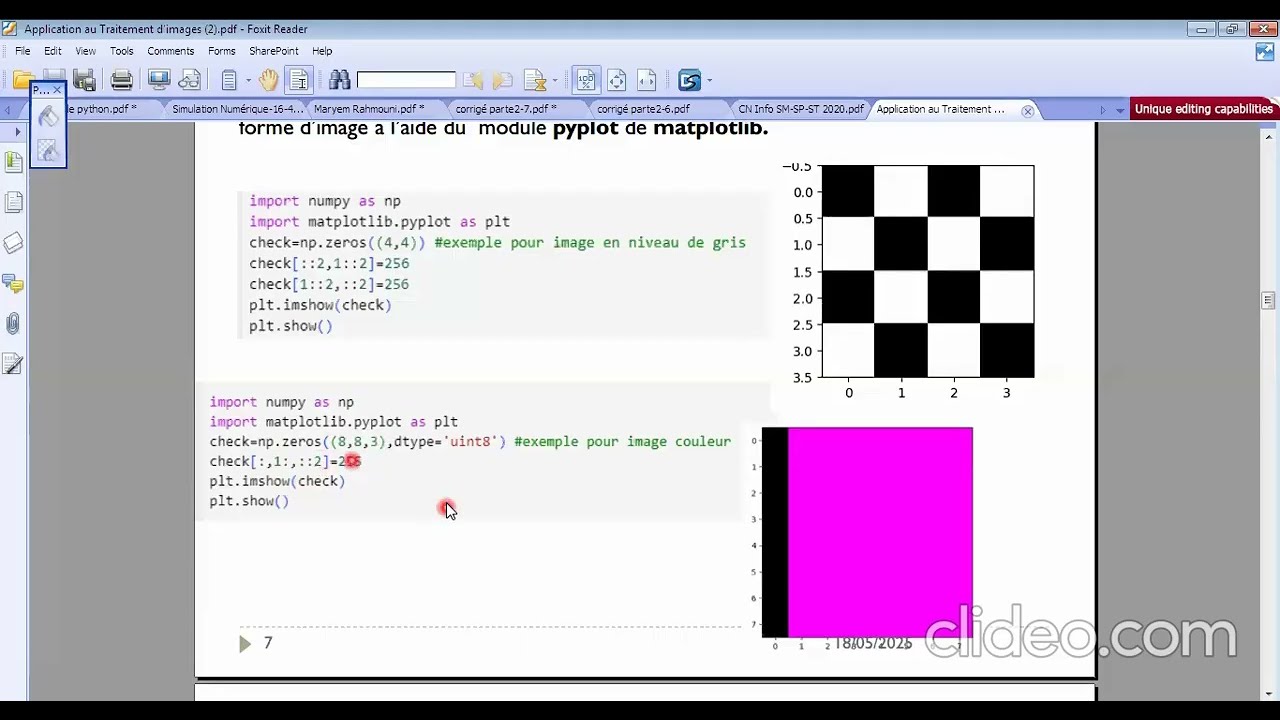Open the Help menu
This screenshot has height=720, width=1280.
click(322, 51)
